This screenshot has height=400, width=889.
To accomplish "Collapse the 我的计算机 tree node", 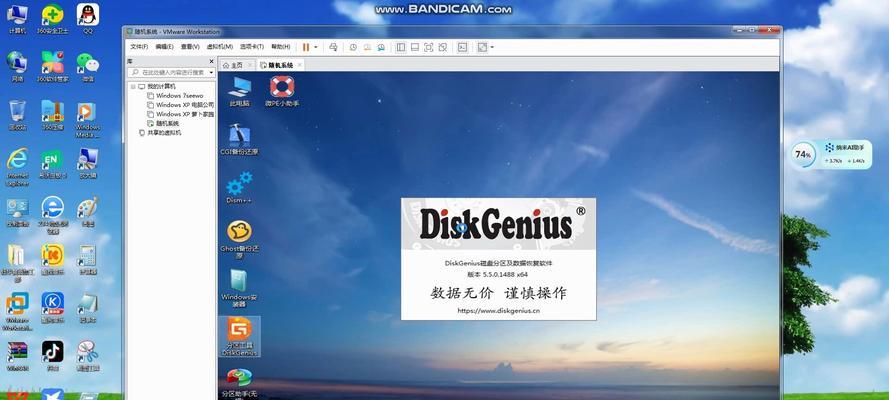I will [x=133, y=87].
